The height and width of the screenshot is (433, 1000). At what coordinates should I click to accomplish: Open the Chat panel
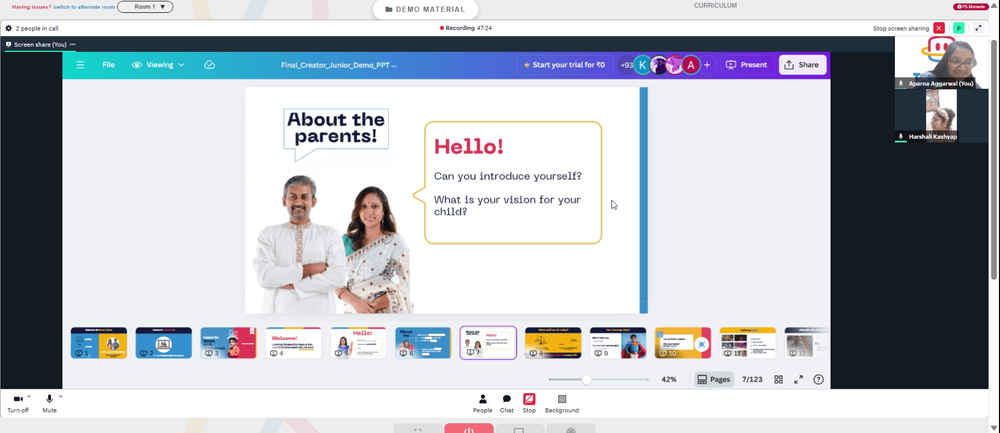[506, 404]
